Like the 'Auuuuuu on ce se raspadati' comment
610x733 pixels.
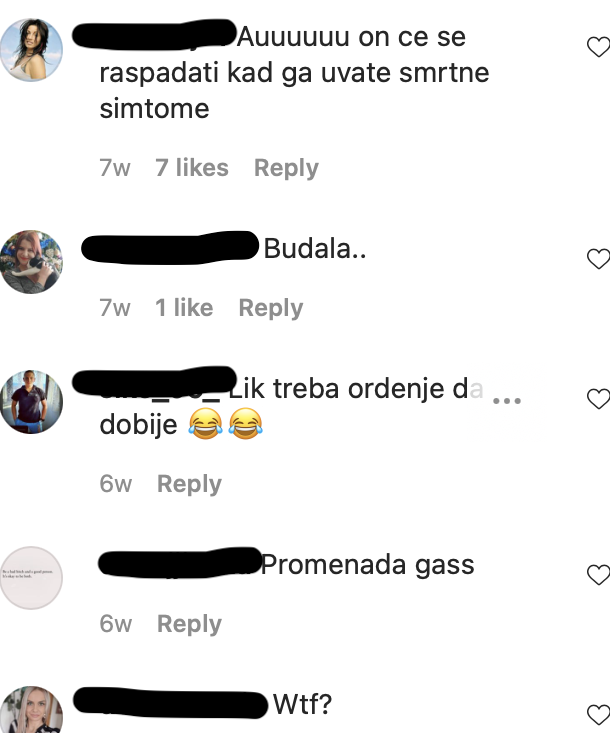[x=598, y=47]
